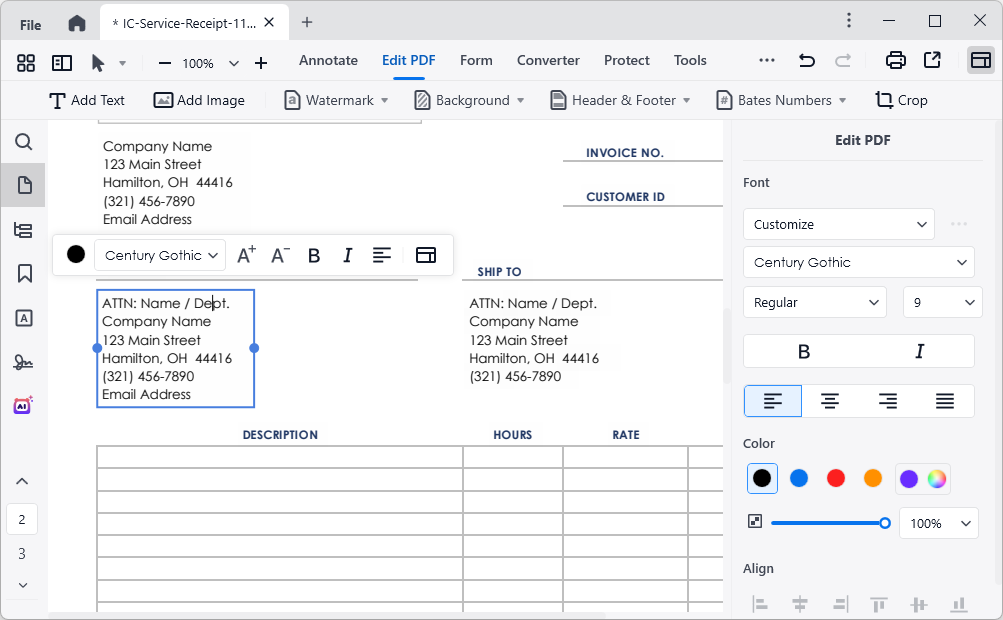Switch to the Converter tab
This screenshot has width=1003, height=620.
click(548, 61)
